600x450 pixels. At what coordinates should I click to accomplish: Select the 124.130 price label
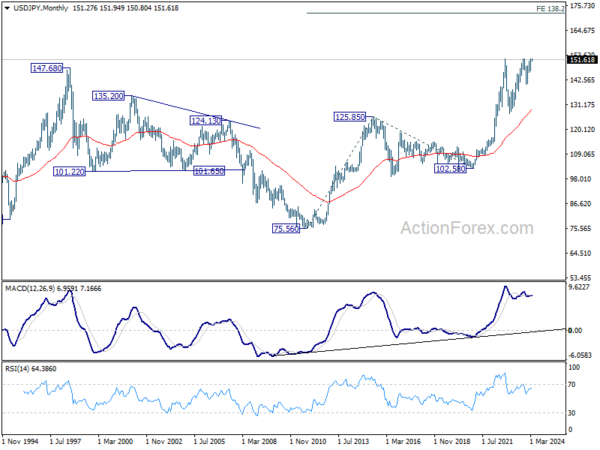coord(205,121)
